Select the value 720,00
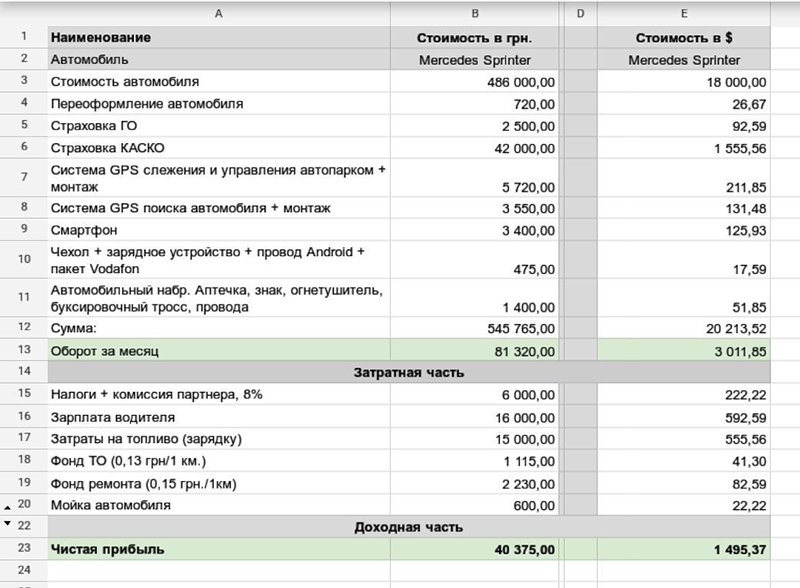This screenshot has width=800, height=588. [475, 104]
